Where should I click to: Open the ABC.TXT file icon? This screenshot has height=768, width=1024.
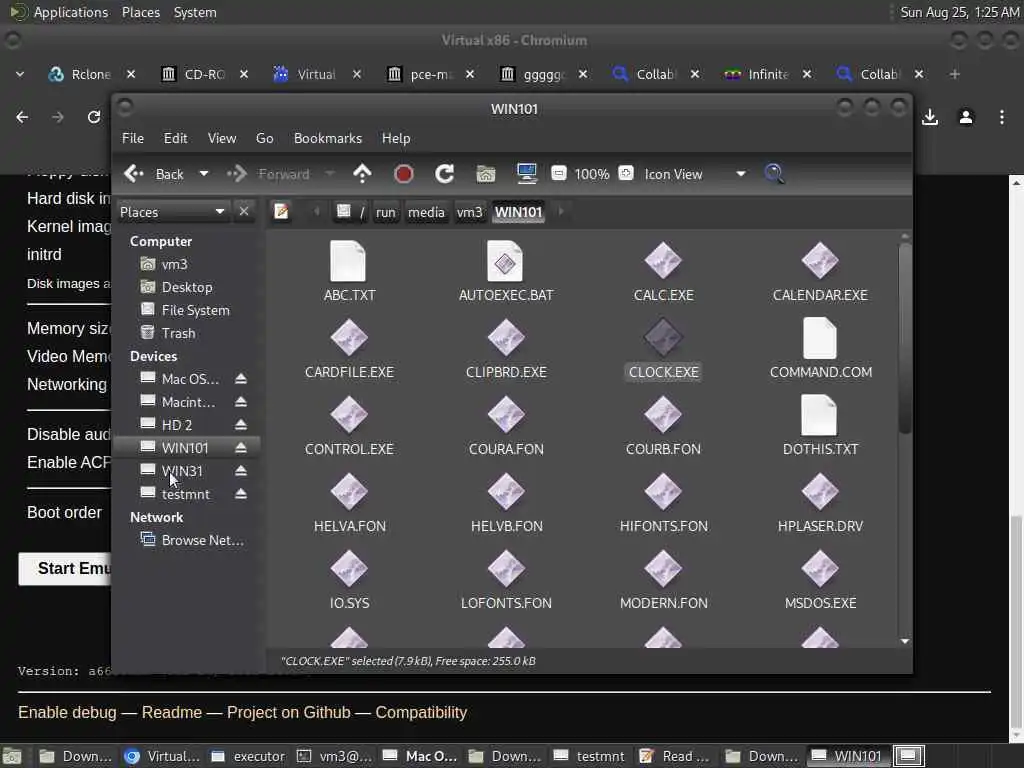(x=348, y=262)
